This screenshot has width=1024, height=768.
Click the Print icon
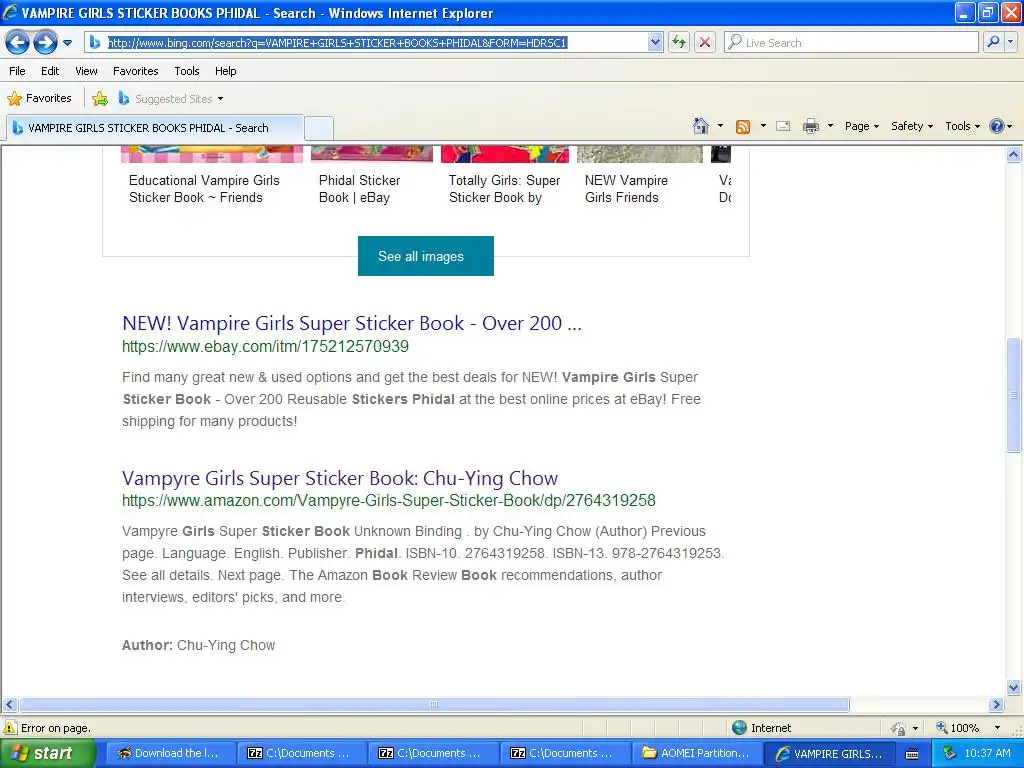tap(810, 126)
